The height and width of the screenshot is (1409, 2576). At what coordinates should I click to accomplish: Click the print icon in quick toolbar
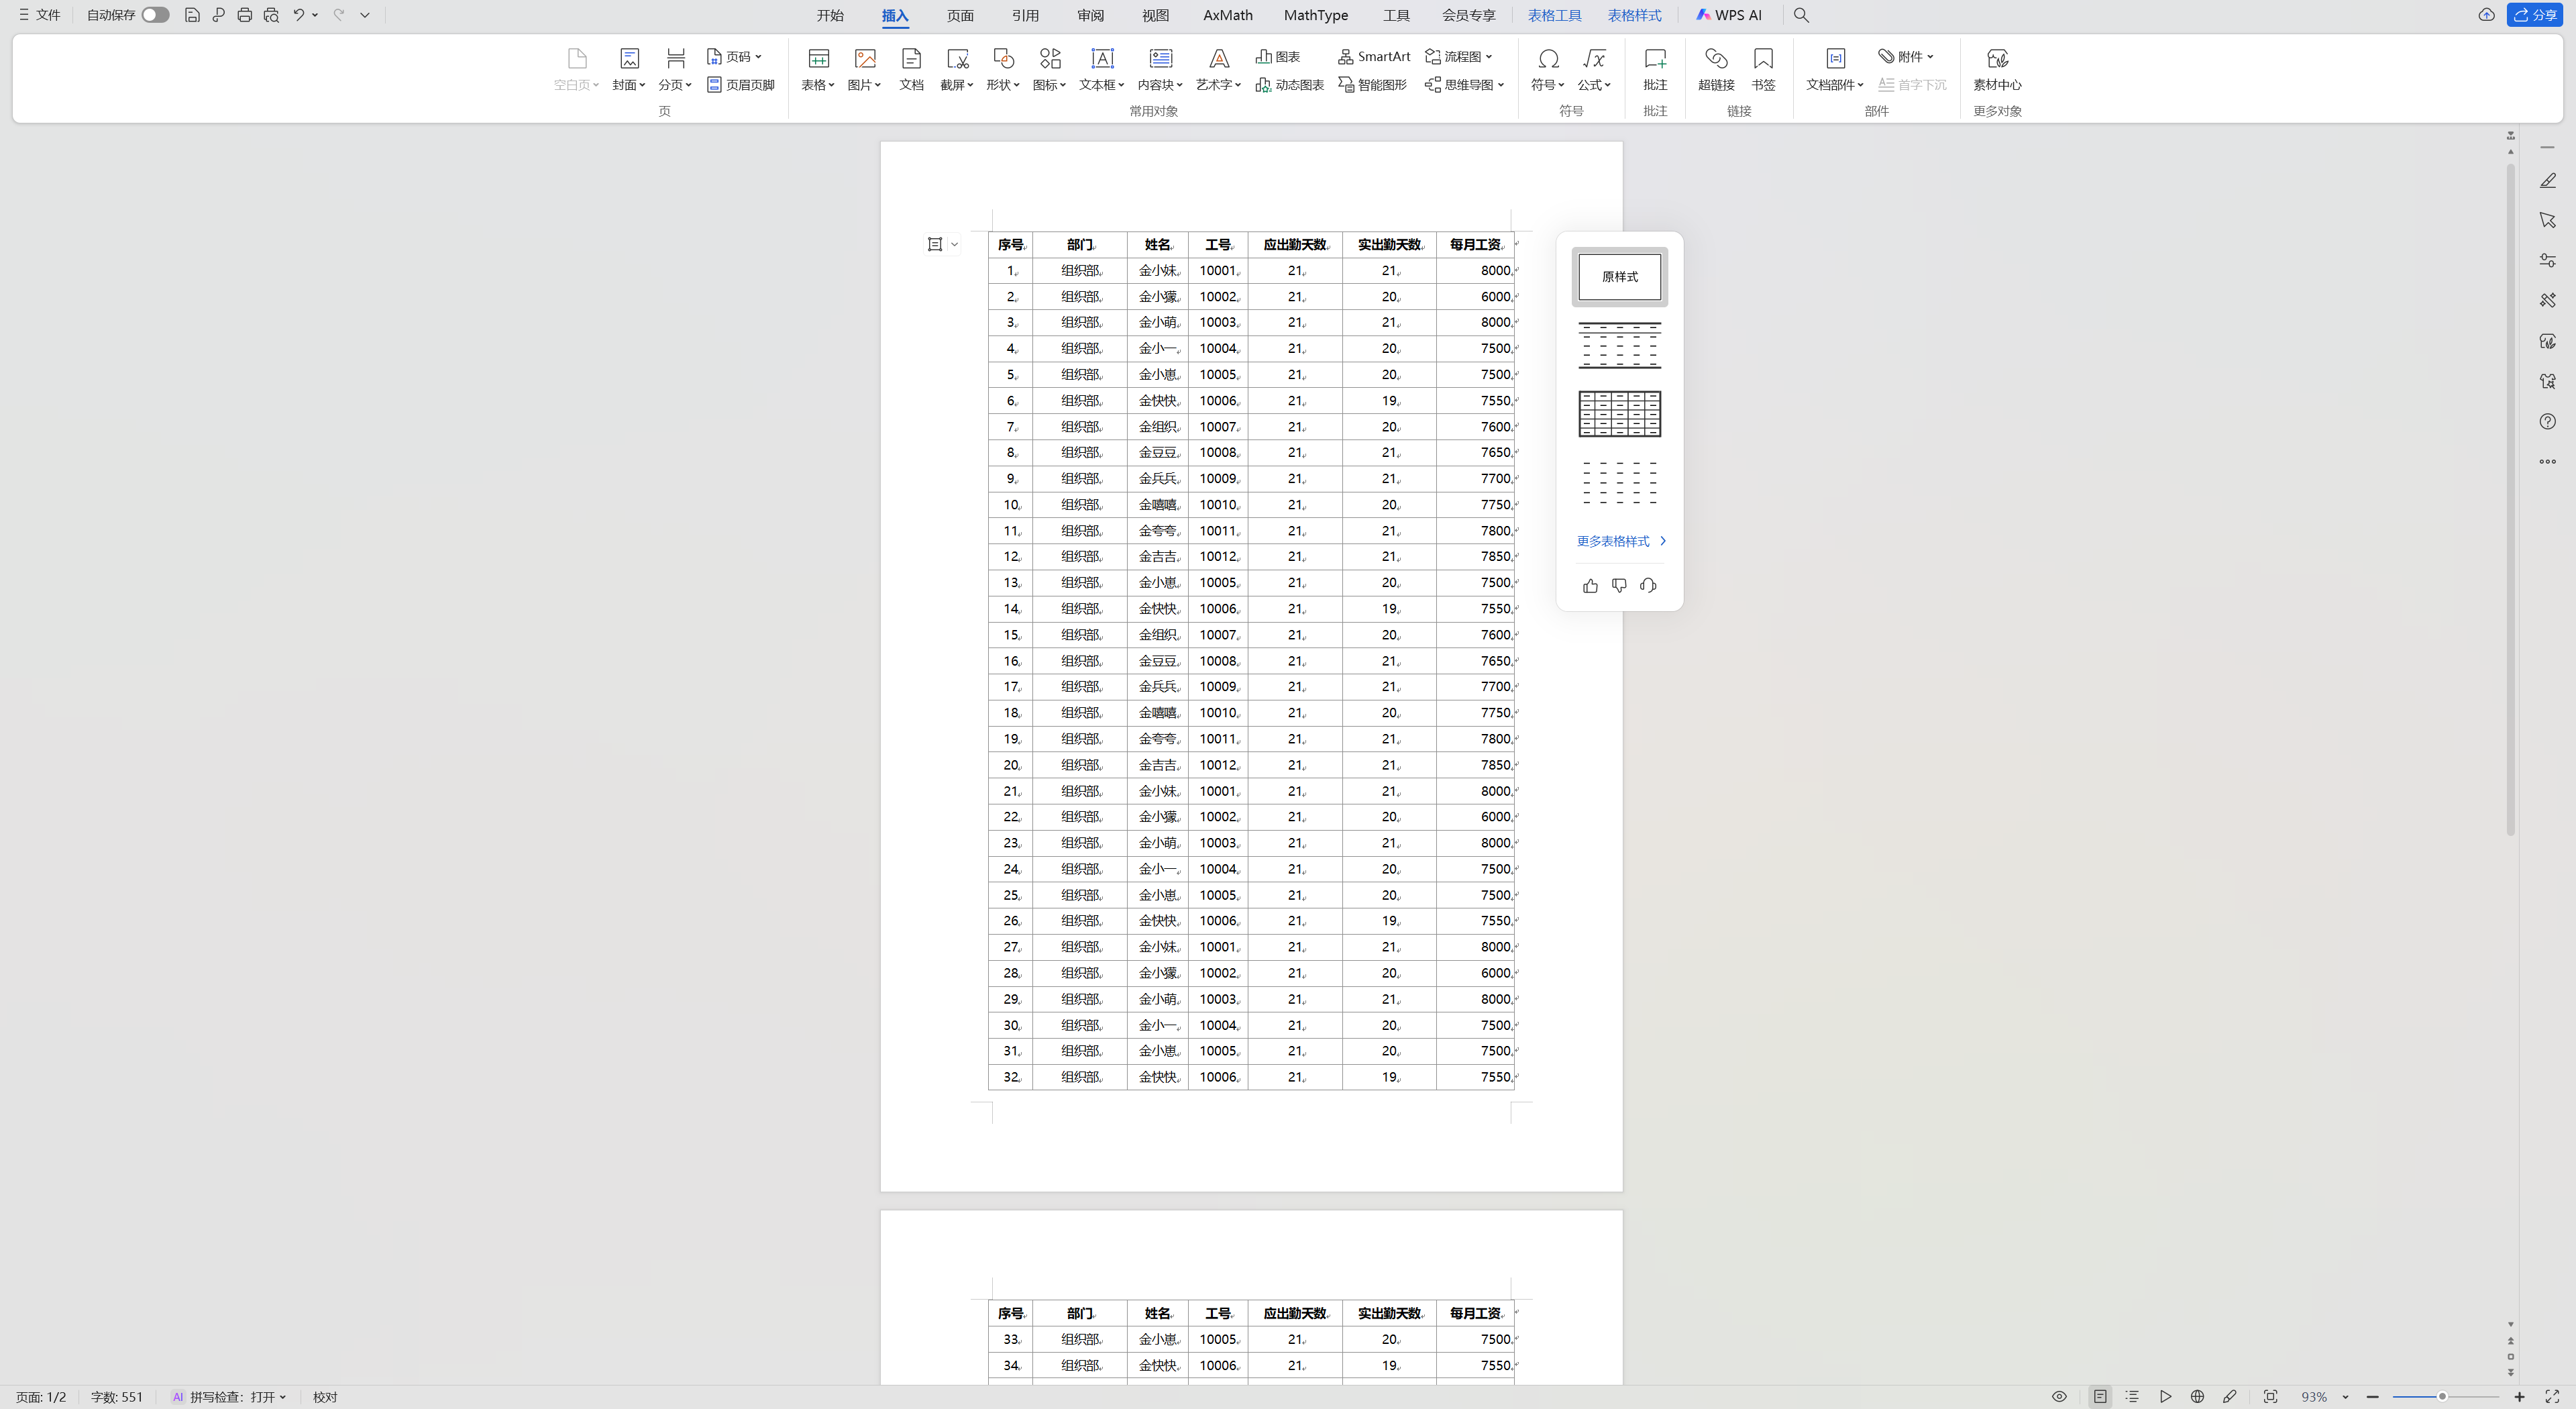point(244,15)
